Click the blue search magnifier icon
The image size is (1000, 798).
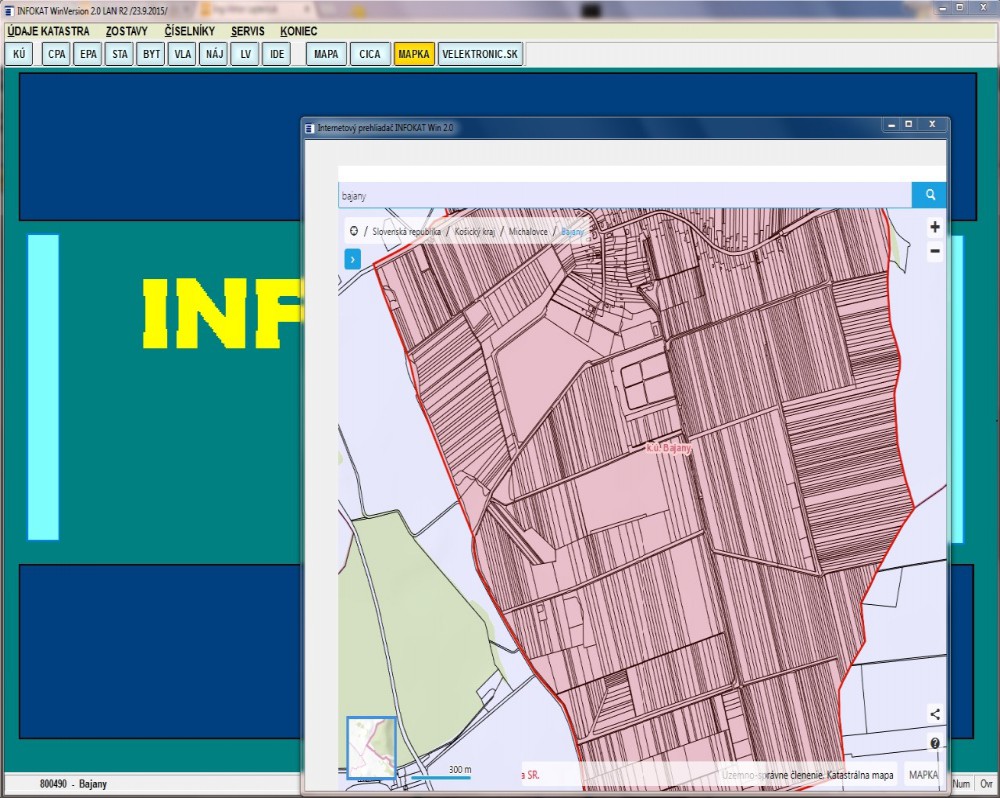tap(929, 195)
